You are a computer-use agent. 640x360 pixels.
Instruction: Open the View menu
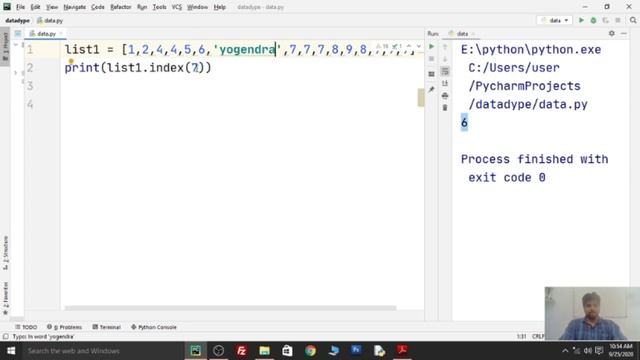[52, 7]
